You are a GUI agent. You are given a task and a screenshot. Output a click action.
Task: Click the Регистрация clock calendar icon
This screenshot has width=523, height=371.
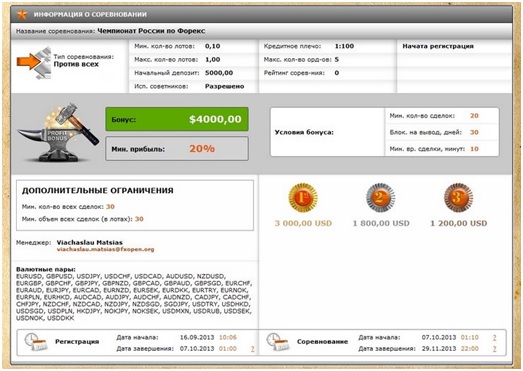click(x=36, y=342)
